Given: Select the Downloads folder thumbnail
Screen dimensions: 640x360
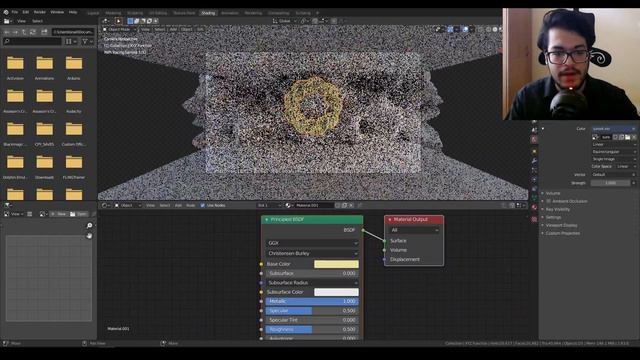Looking at the screenshot, I should coord(44,163).
